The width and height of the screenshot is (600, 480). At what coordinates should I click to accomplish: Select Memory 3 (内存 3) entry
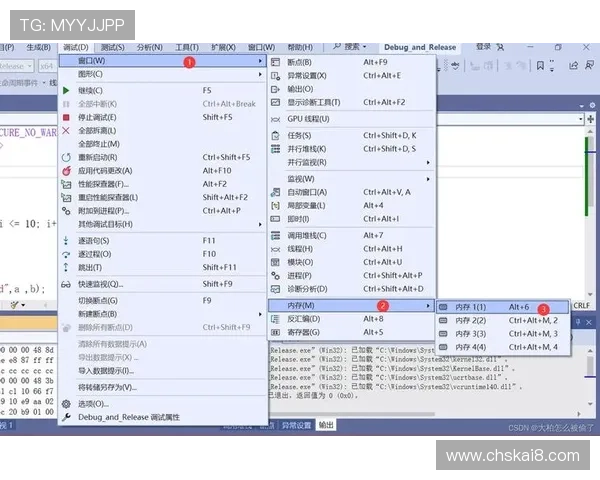[502, 334]
